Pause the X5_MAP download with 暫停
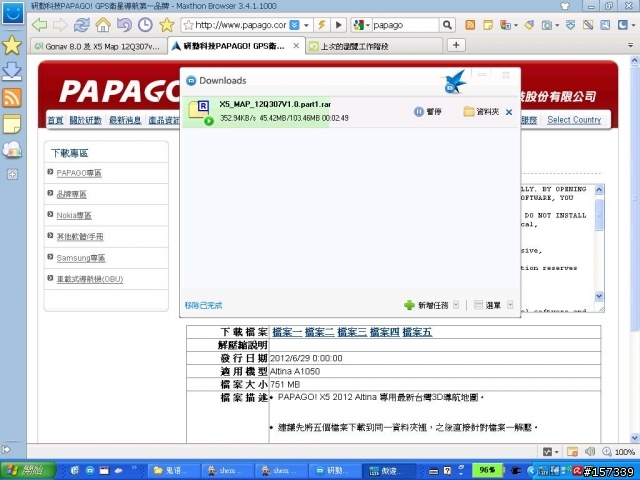The height and width of the screenshot is (480, 640). [427, 111]
